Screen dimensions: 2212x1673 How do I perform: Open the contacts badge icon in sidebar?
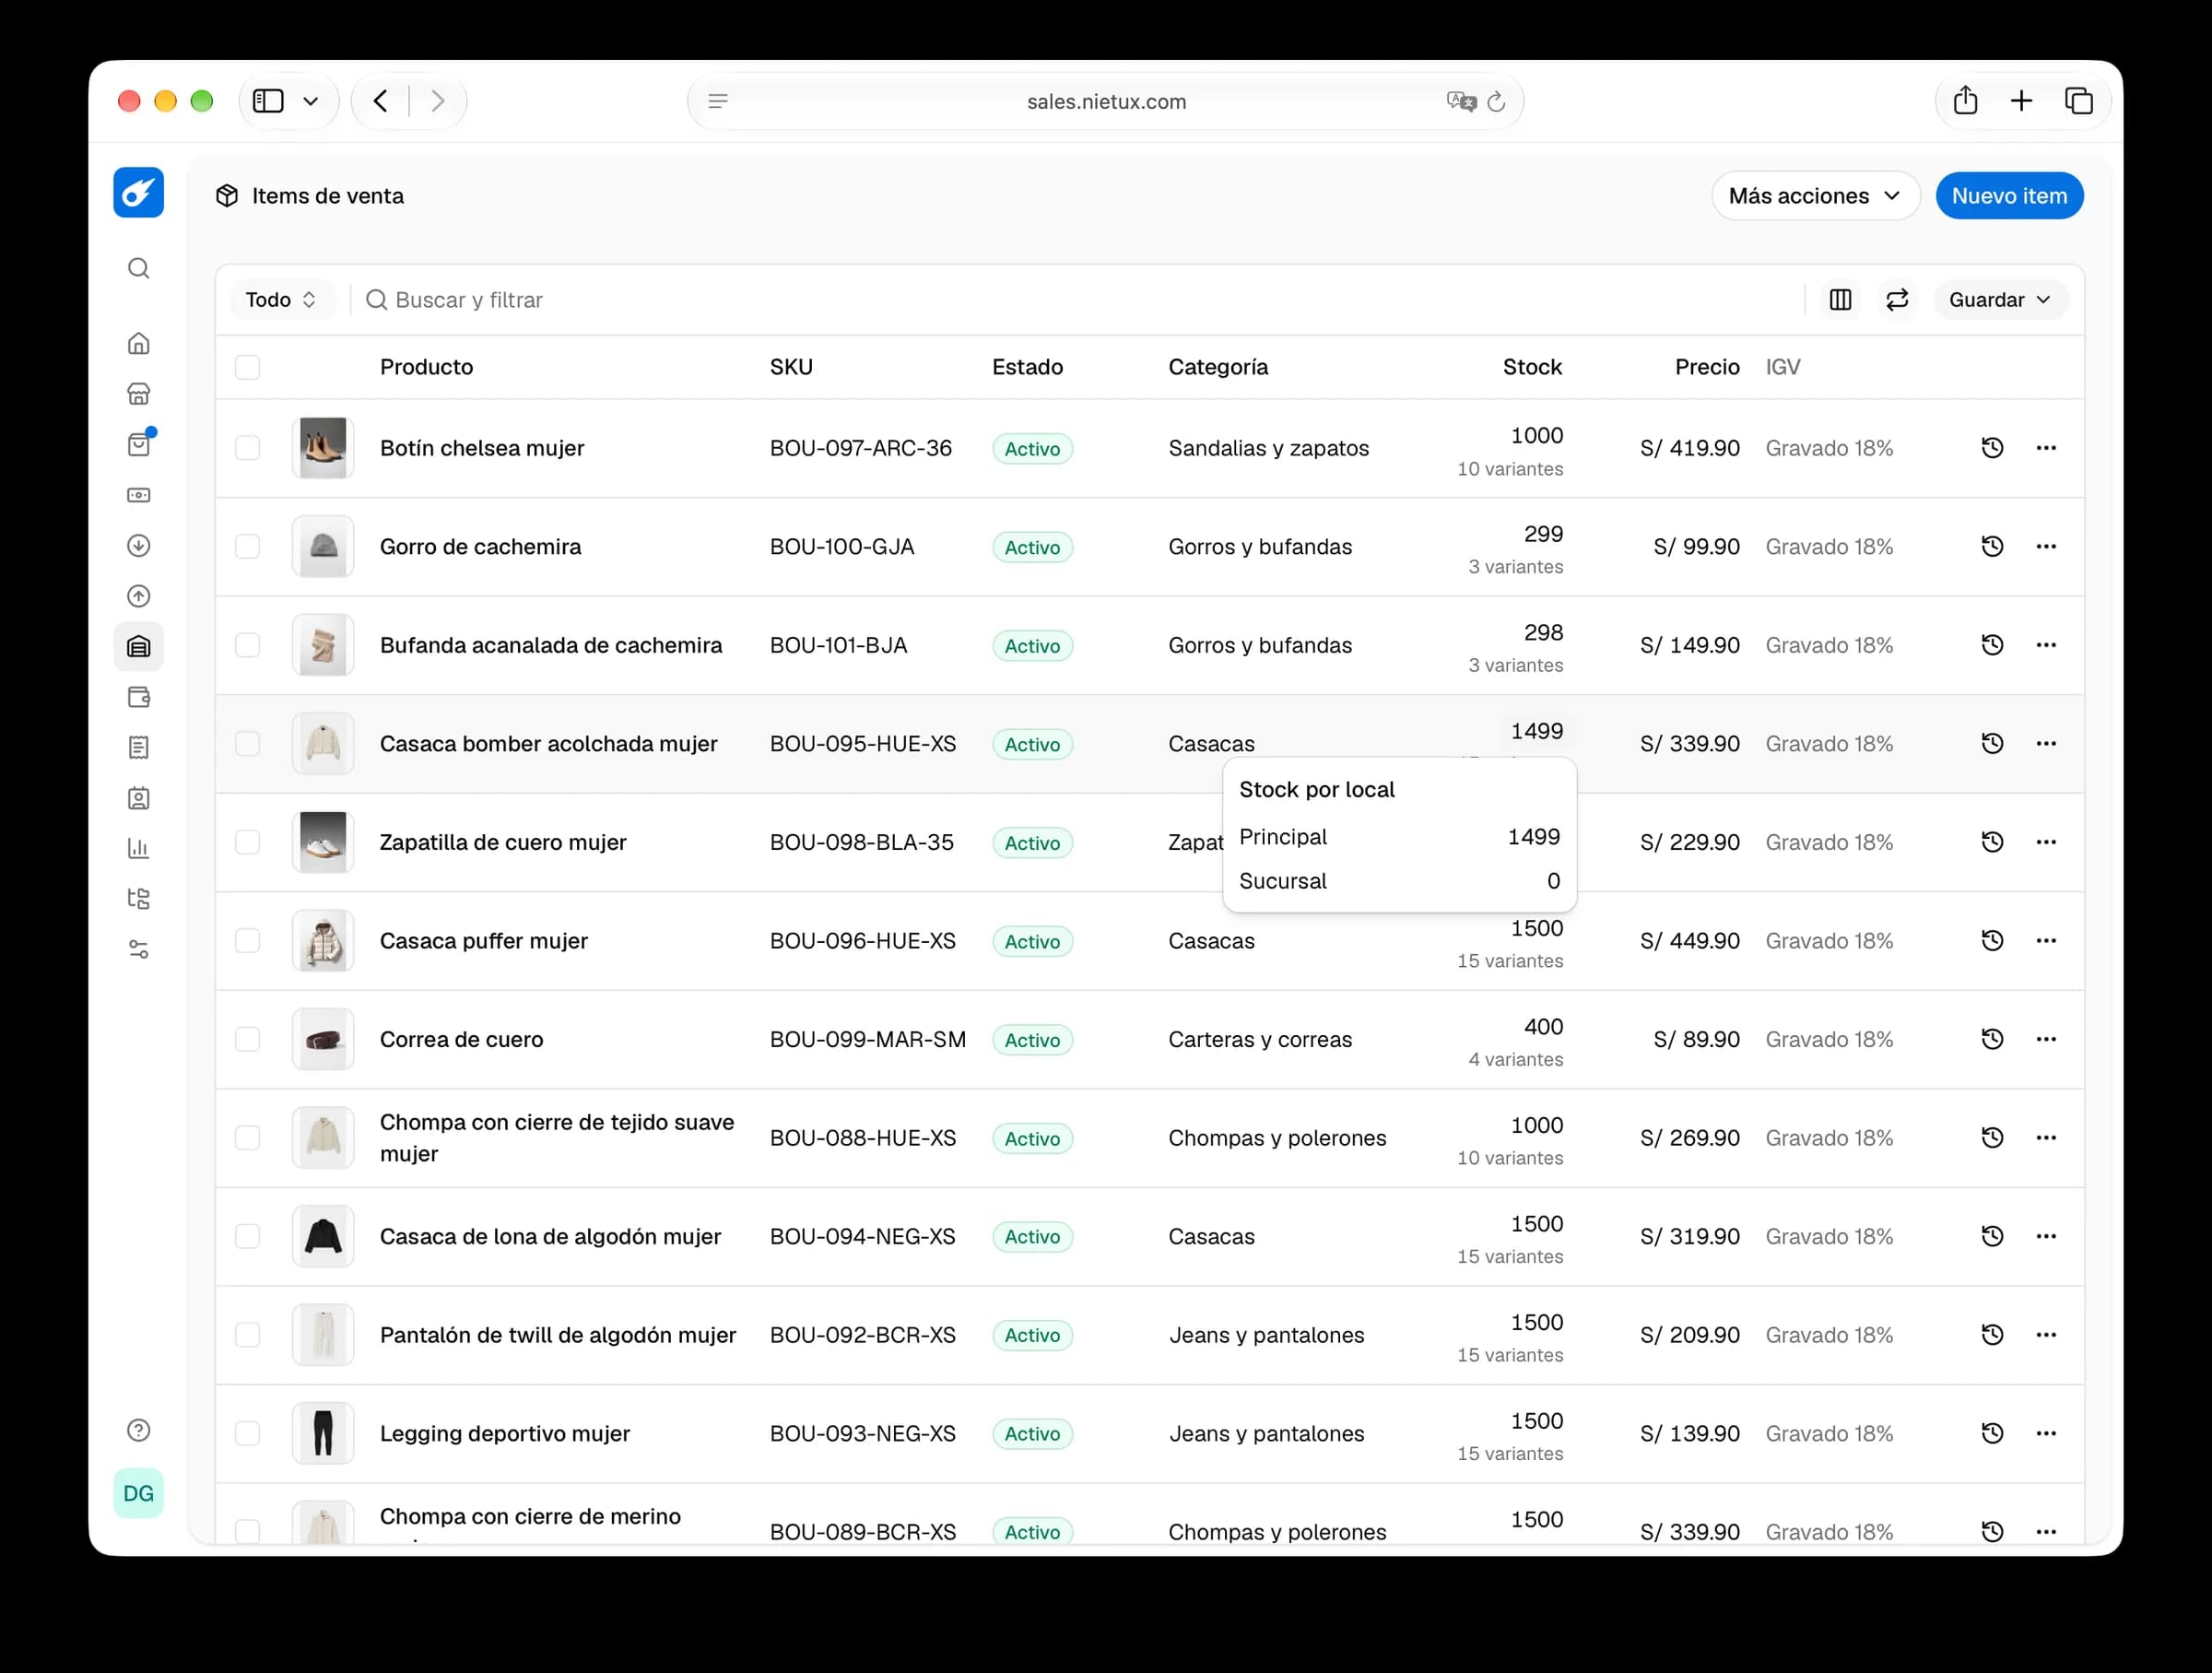(139, 798)
